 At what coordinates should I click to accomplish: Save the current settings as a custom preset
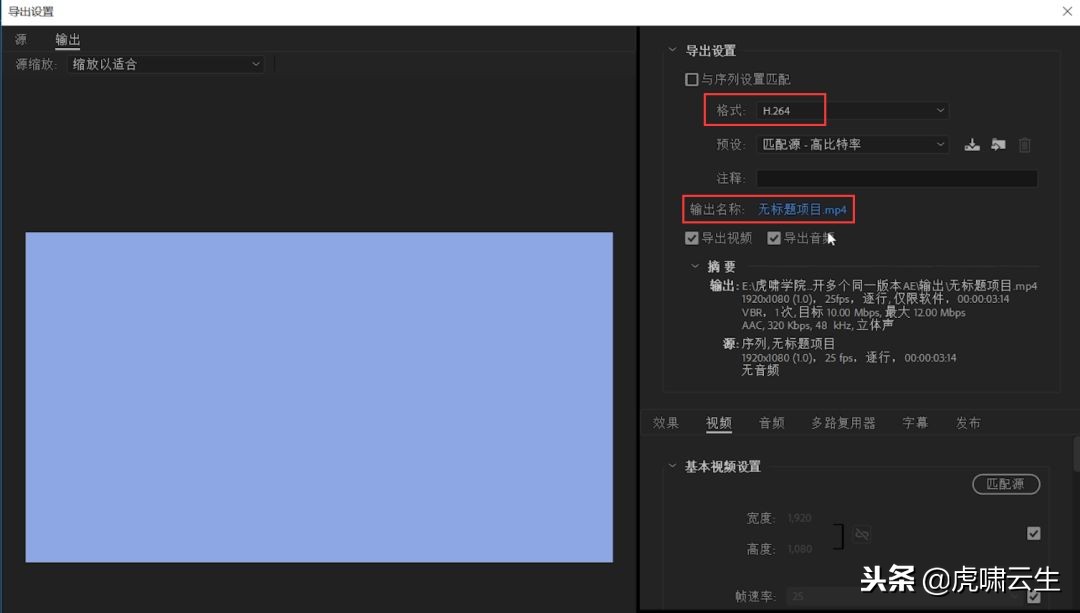point(972,144)
